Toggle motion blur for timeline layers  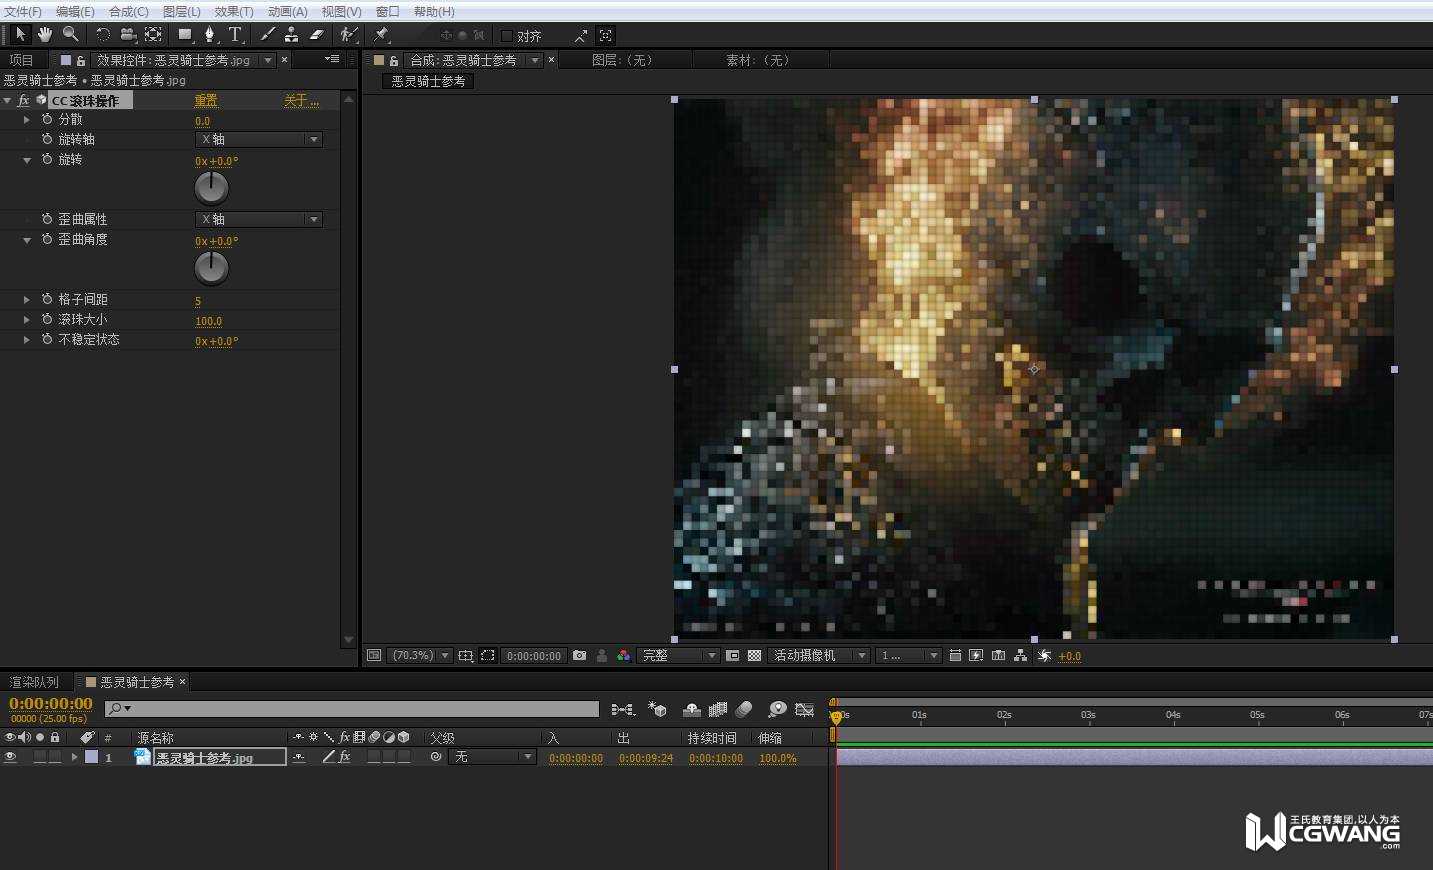click(743, 709)
